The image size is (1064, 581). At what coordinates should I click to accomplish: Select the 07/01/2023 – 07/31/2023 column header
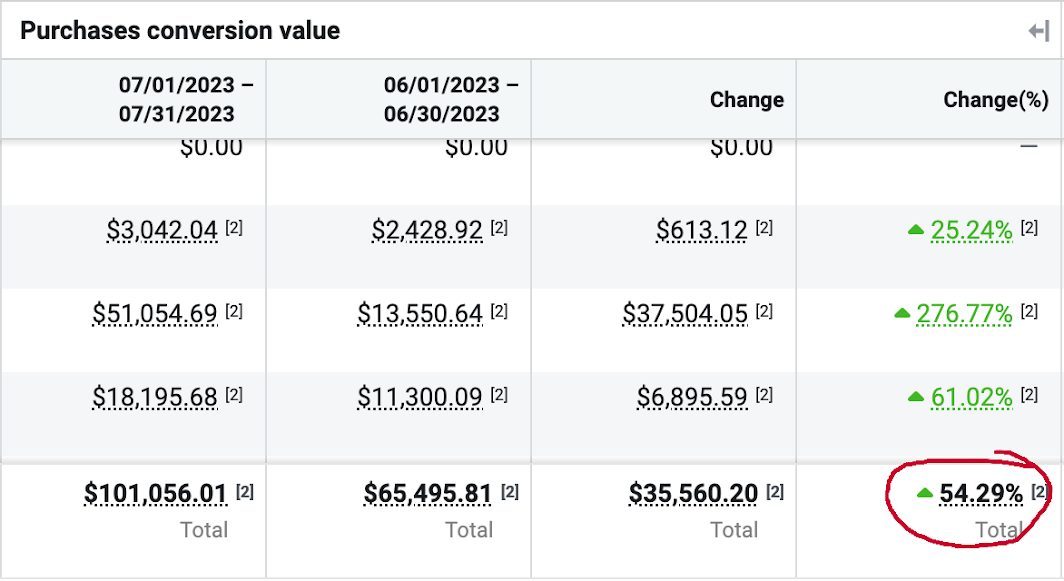click(186, 99)
